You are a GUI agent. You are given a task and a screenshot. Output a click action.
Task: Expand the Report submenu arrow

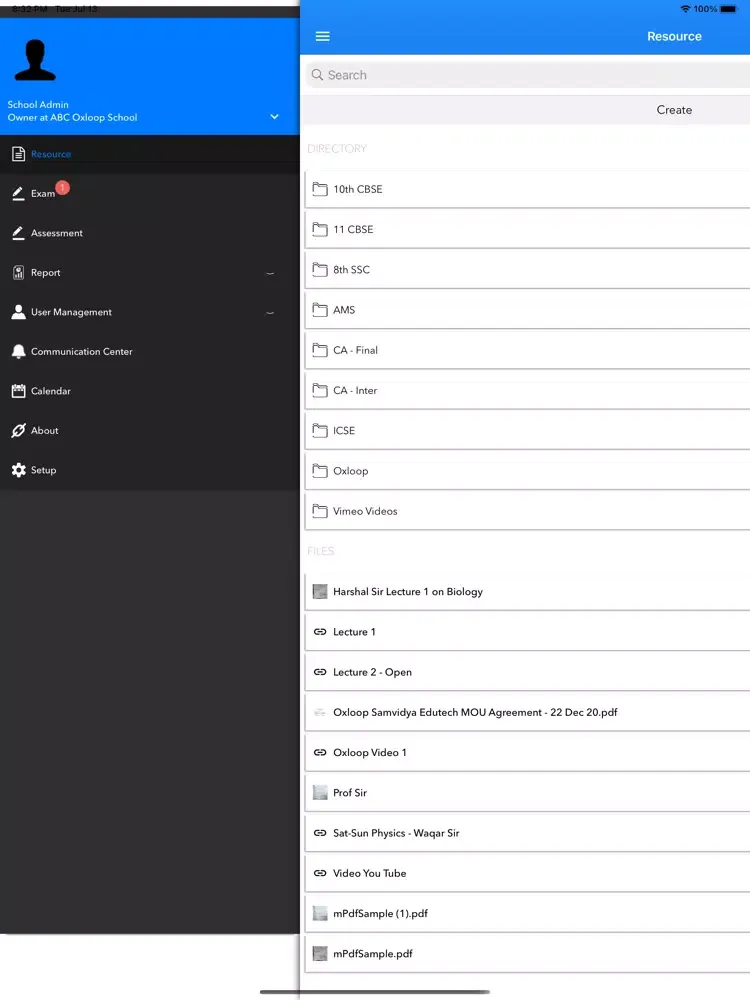point(270,273)
